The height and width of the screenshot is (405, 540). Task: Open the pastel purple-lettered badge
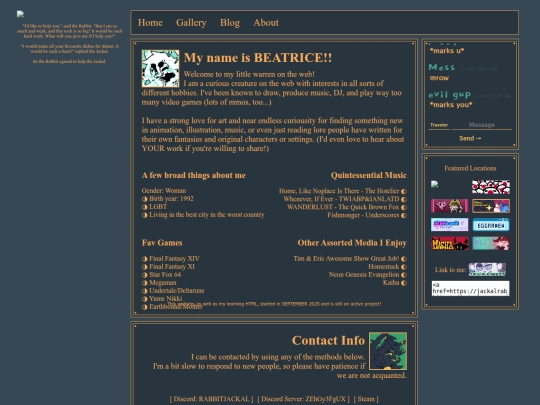point(449,225)
